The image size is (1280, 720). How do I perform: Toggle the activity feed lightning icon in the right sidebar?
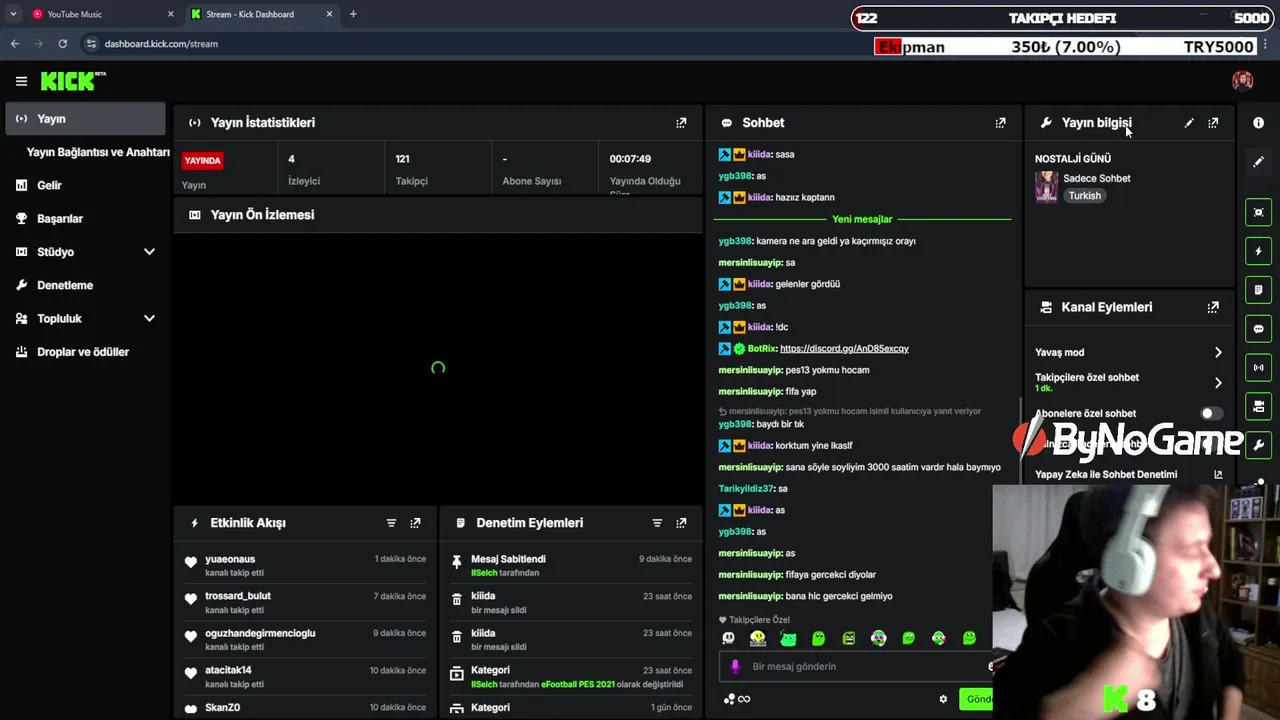tap(1258, 251)
